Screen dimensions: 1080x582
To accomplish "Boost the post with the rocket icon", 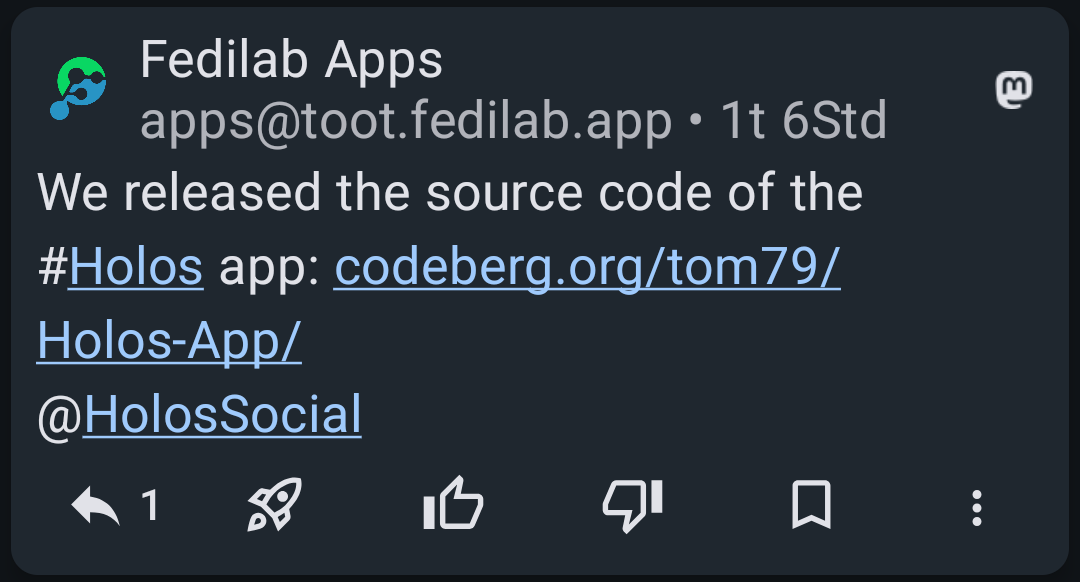I will (x=274, y=505).
